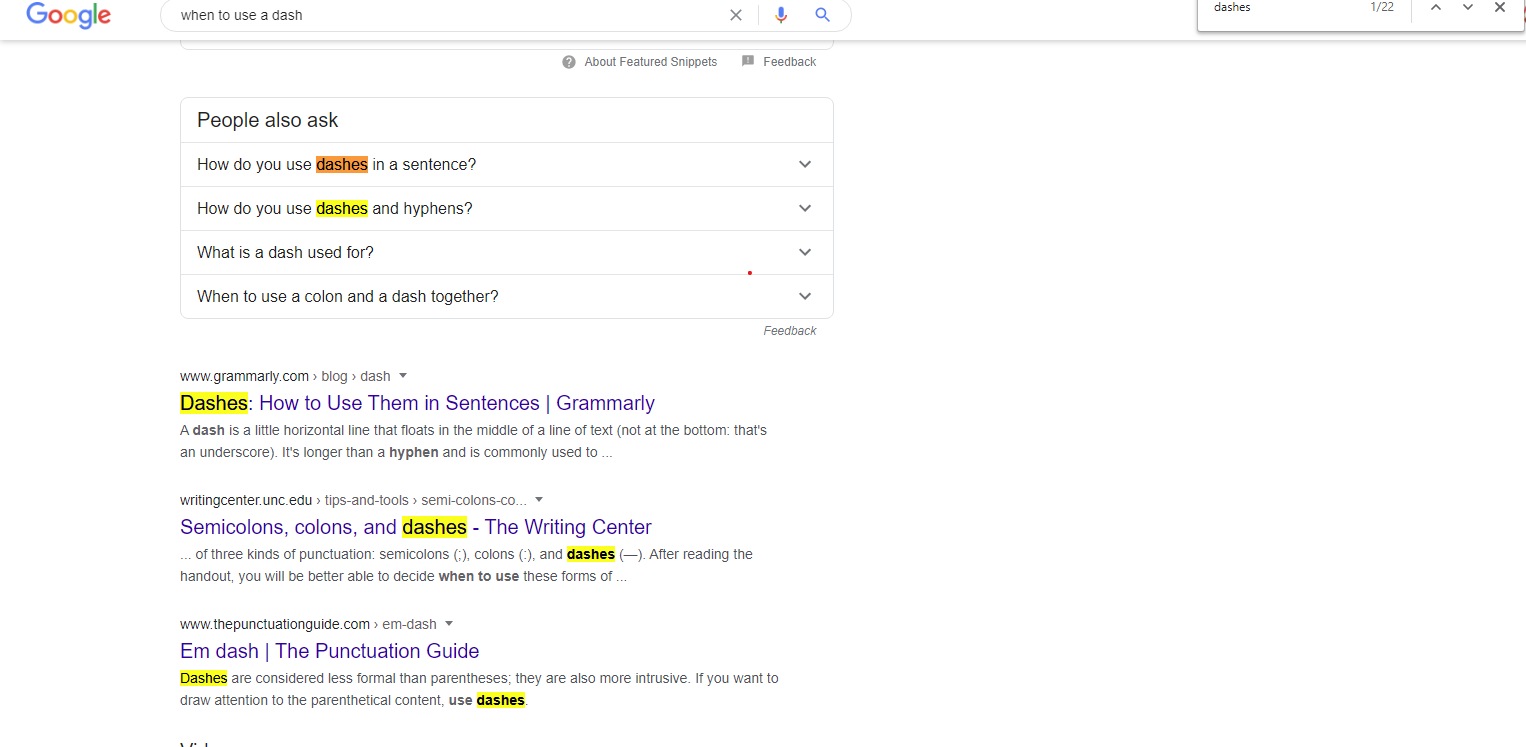Open dropdown arrow next to the grammarly.com URL
The width and height of the screenshot is (1526, 747).
[403, 376]
